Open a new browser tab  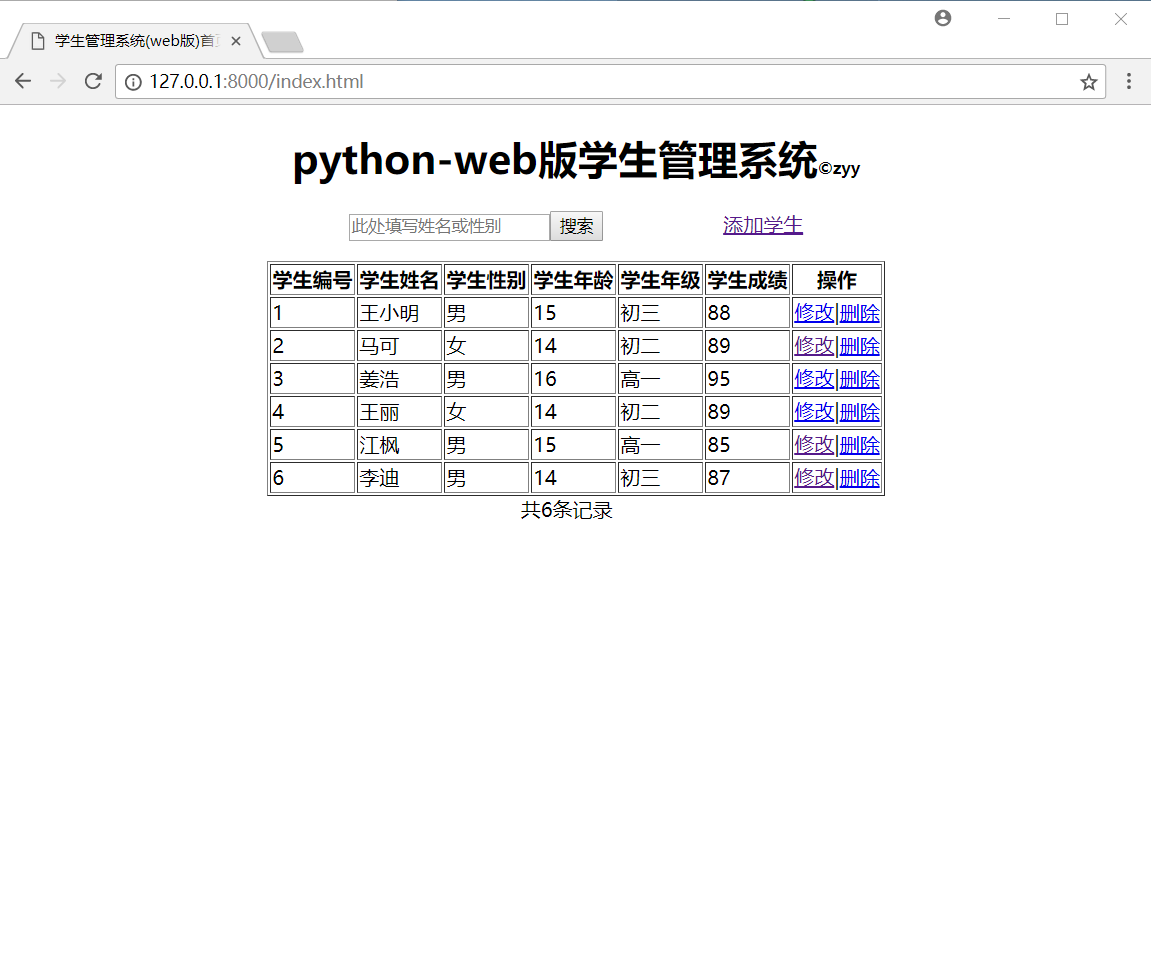coord(282,40)
